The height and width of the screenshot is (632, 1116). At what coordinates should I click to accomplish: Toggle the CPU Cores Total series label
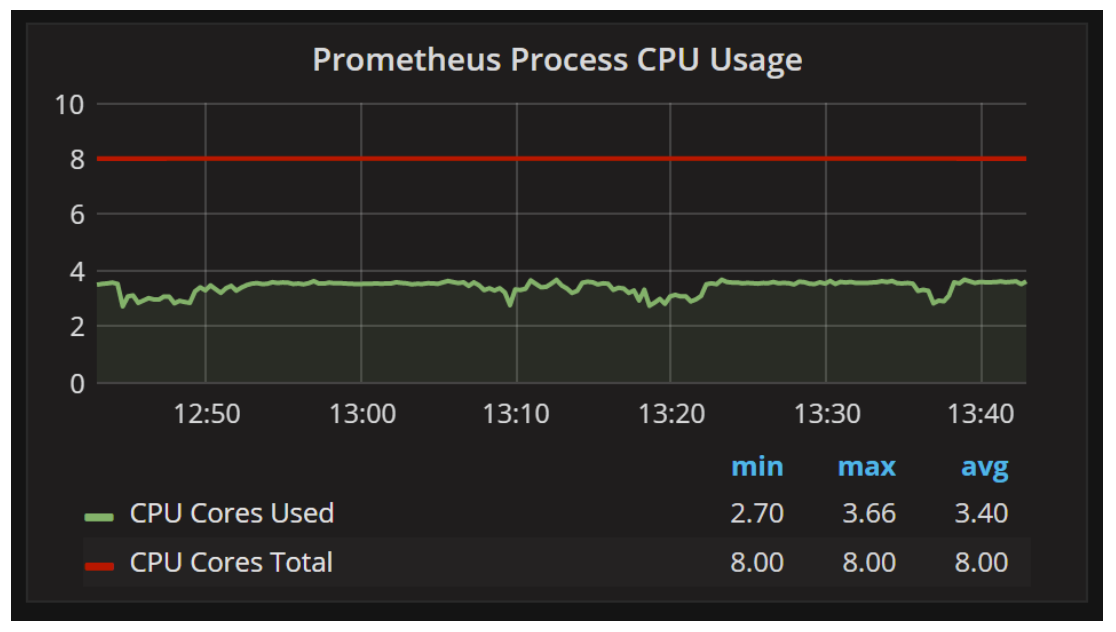[230, 563]
